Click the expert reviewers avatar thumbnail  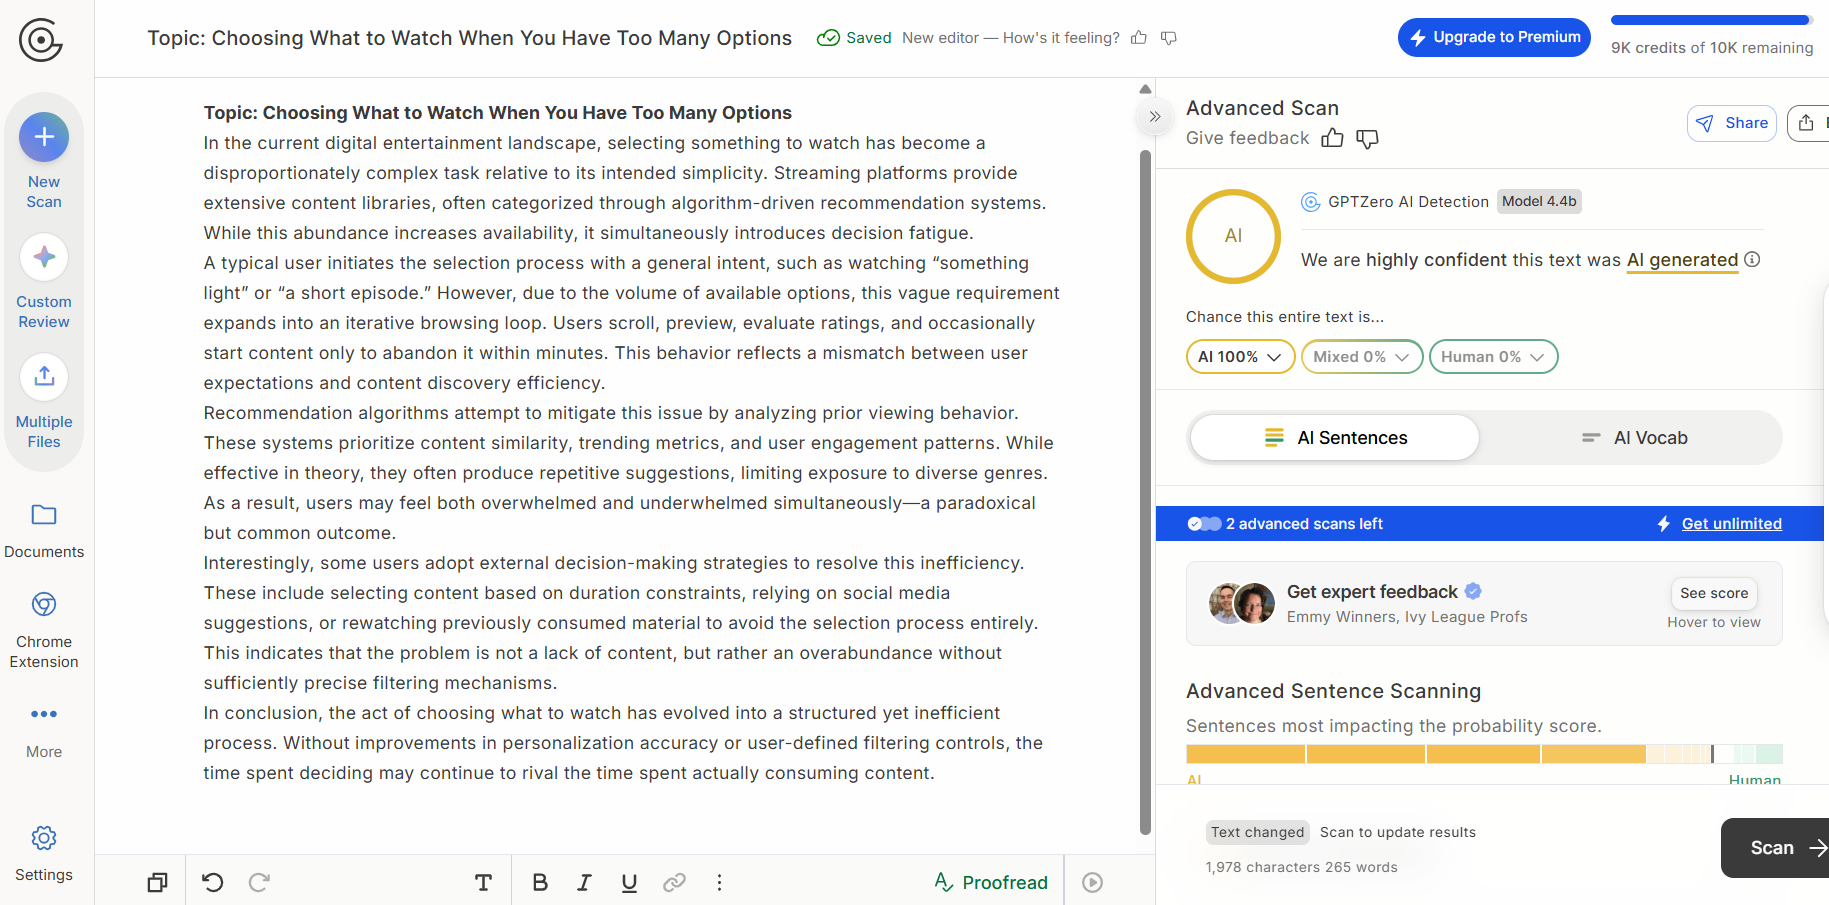coord(1241,603)
